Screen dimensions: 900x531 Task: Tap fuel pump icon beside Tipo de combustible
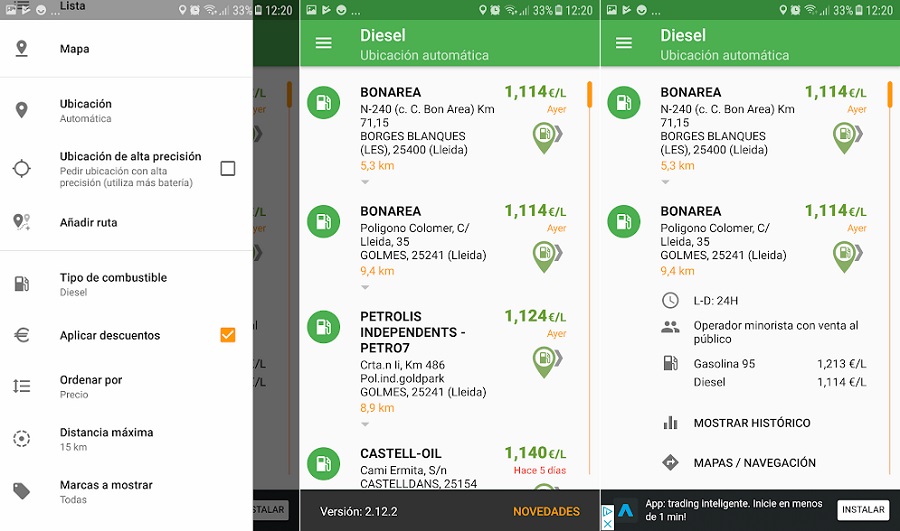[x=21, y=284]
